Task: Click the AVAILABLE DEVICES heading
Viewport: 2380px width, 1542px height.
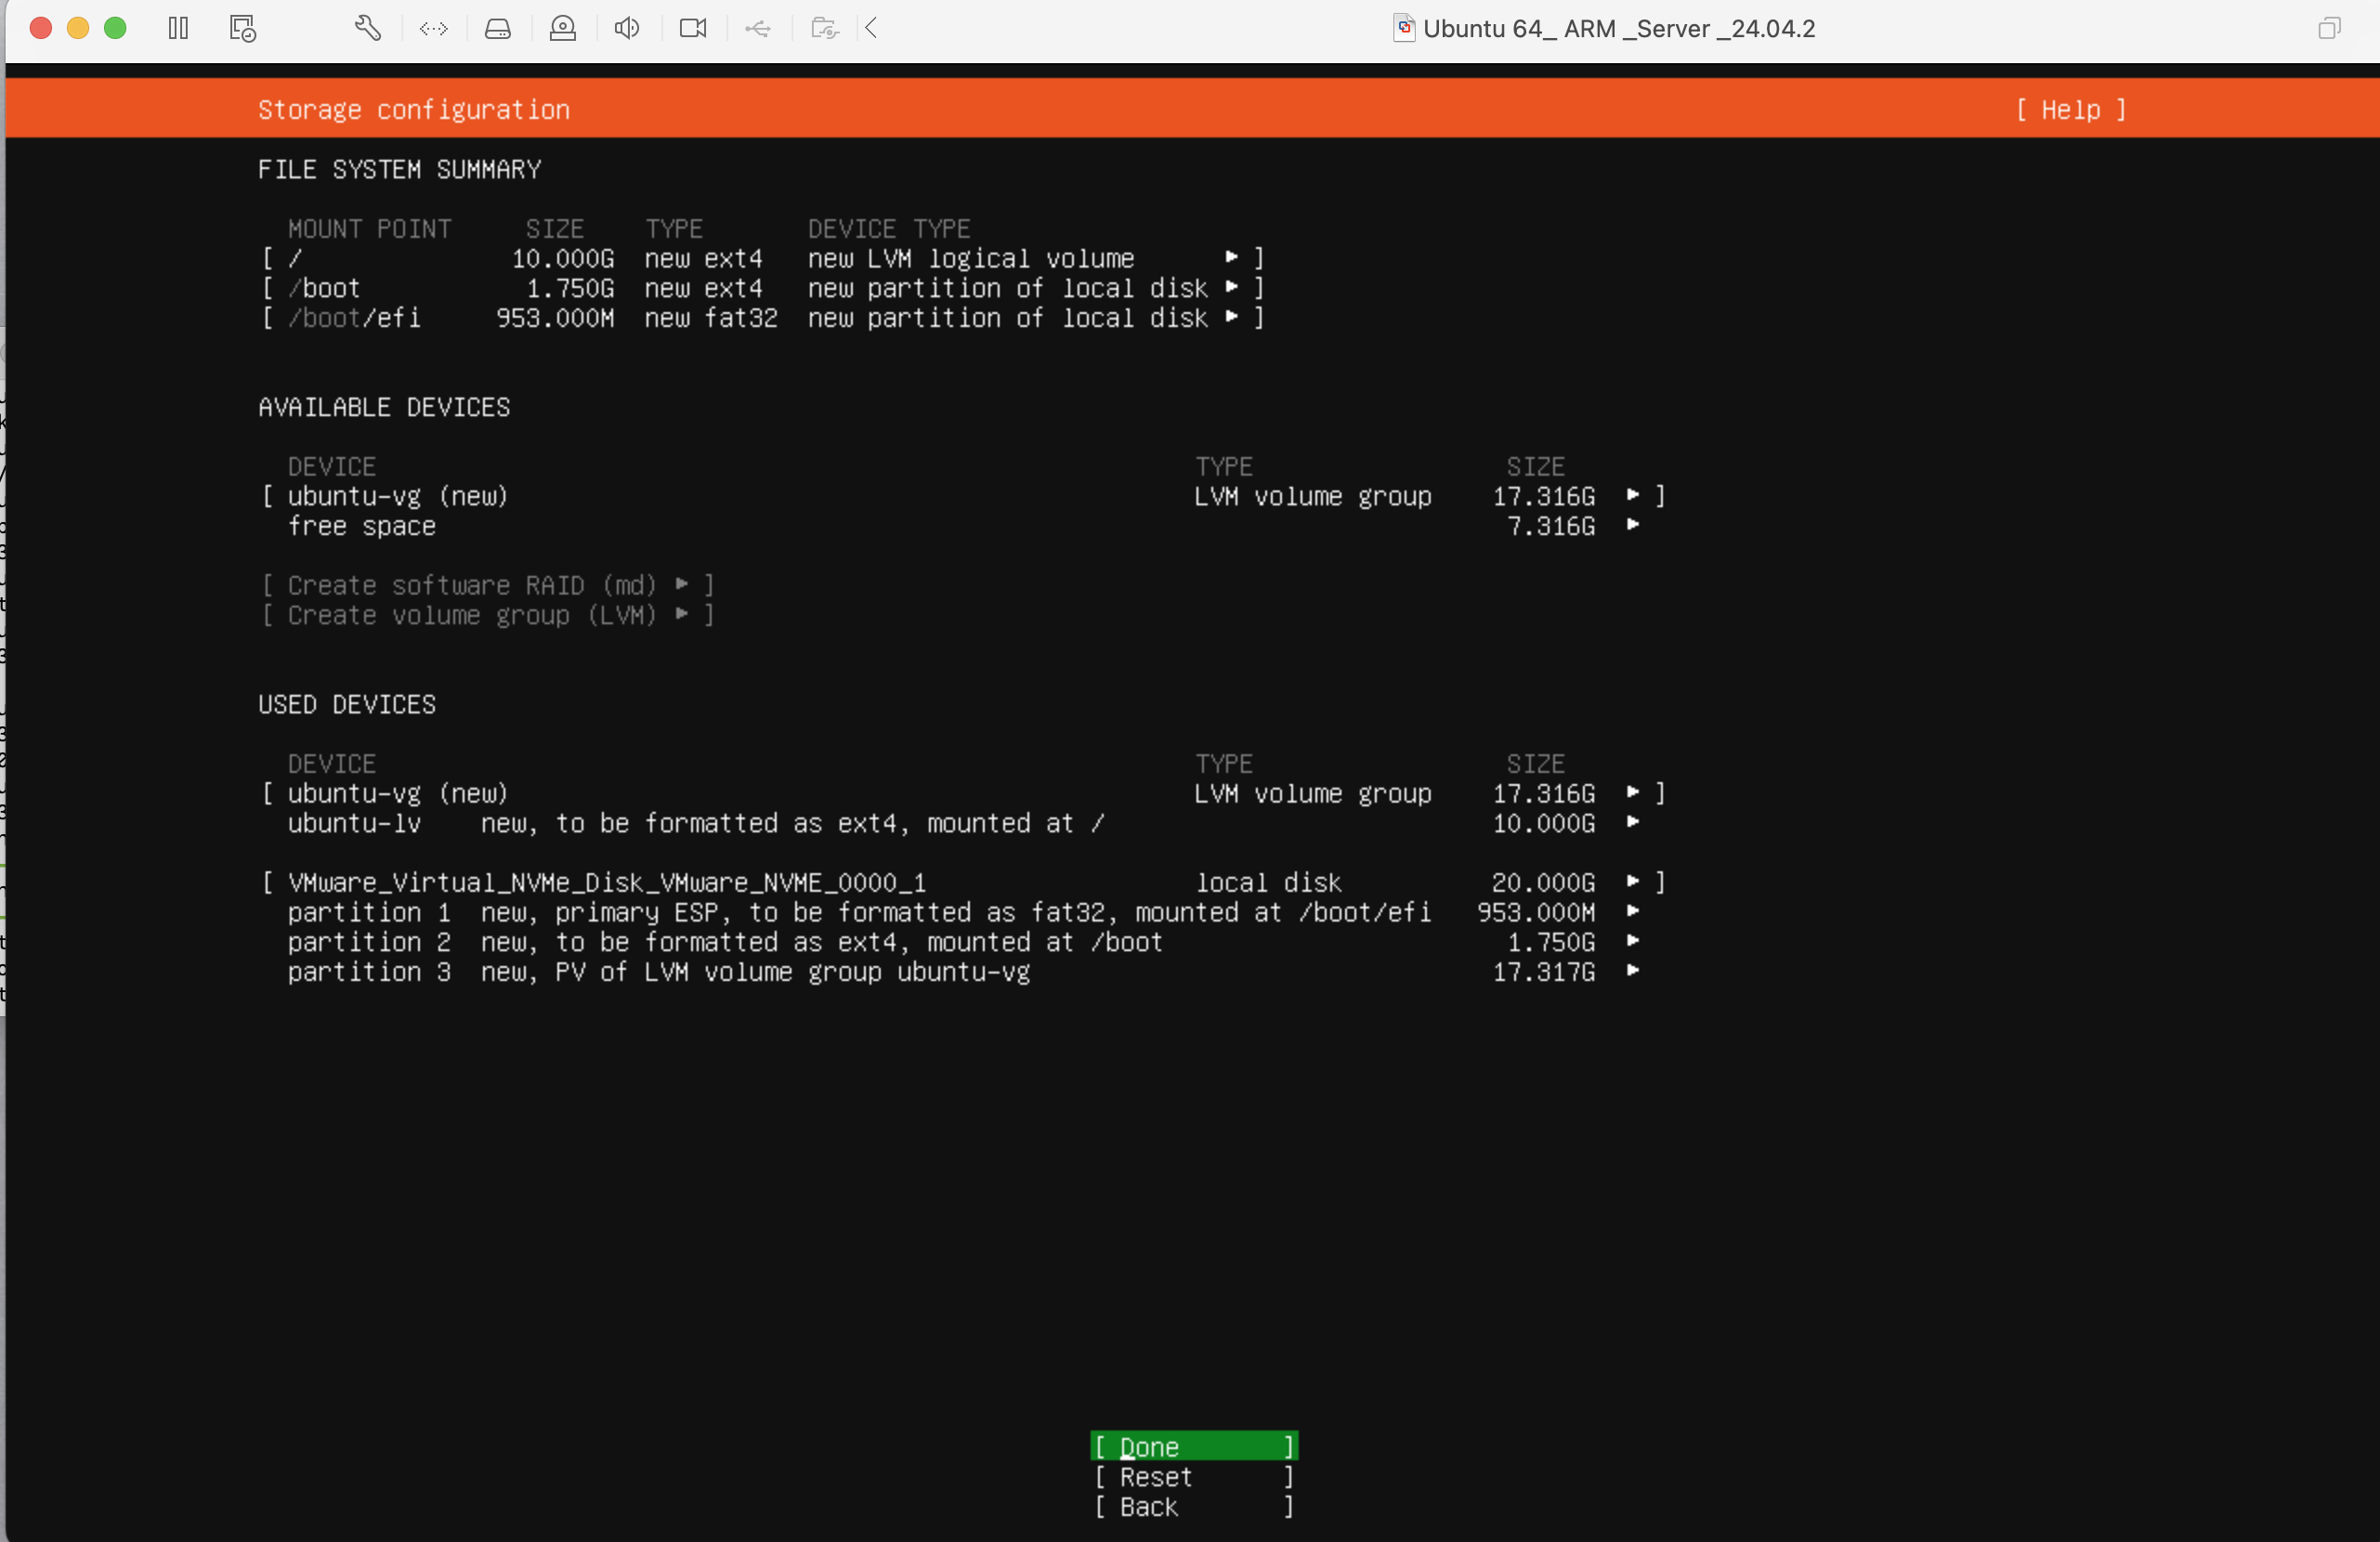Action: 384,407
